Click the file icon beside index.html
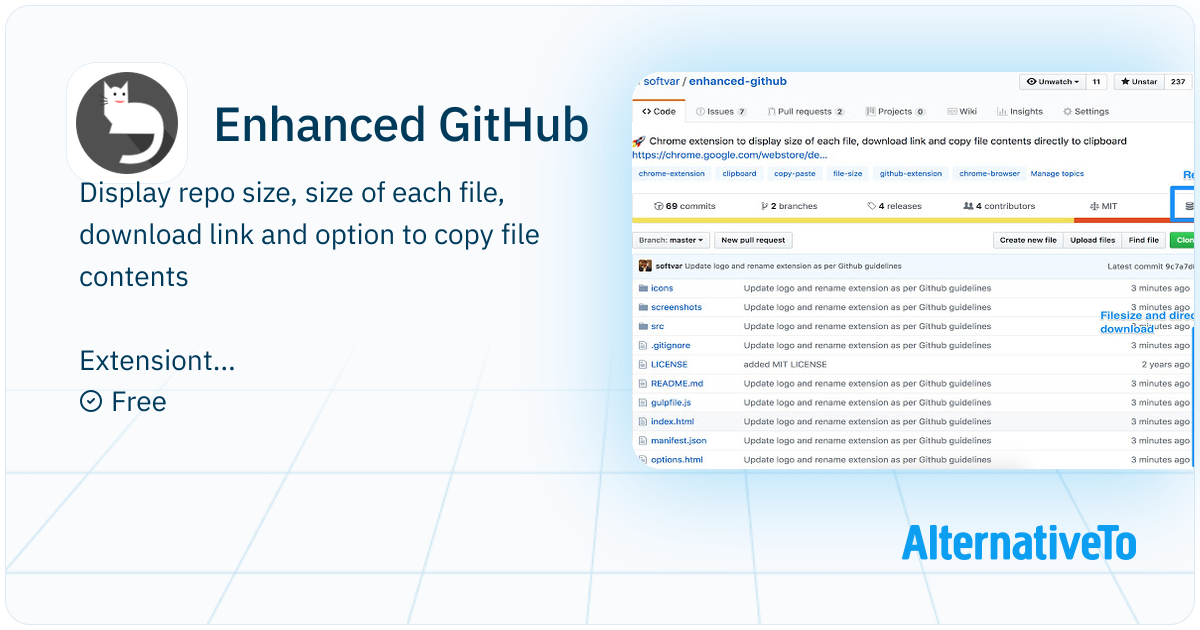 [643, 421]
